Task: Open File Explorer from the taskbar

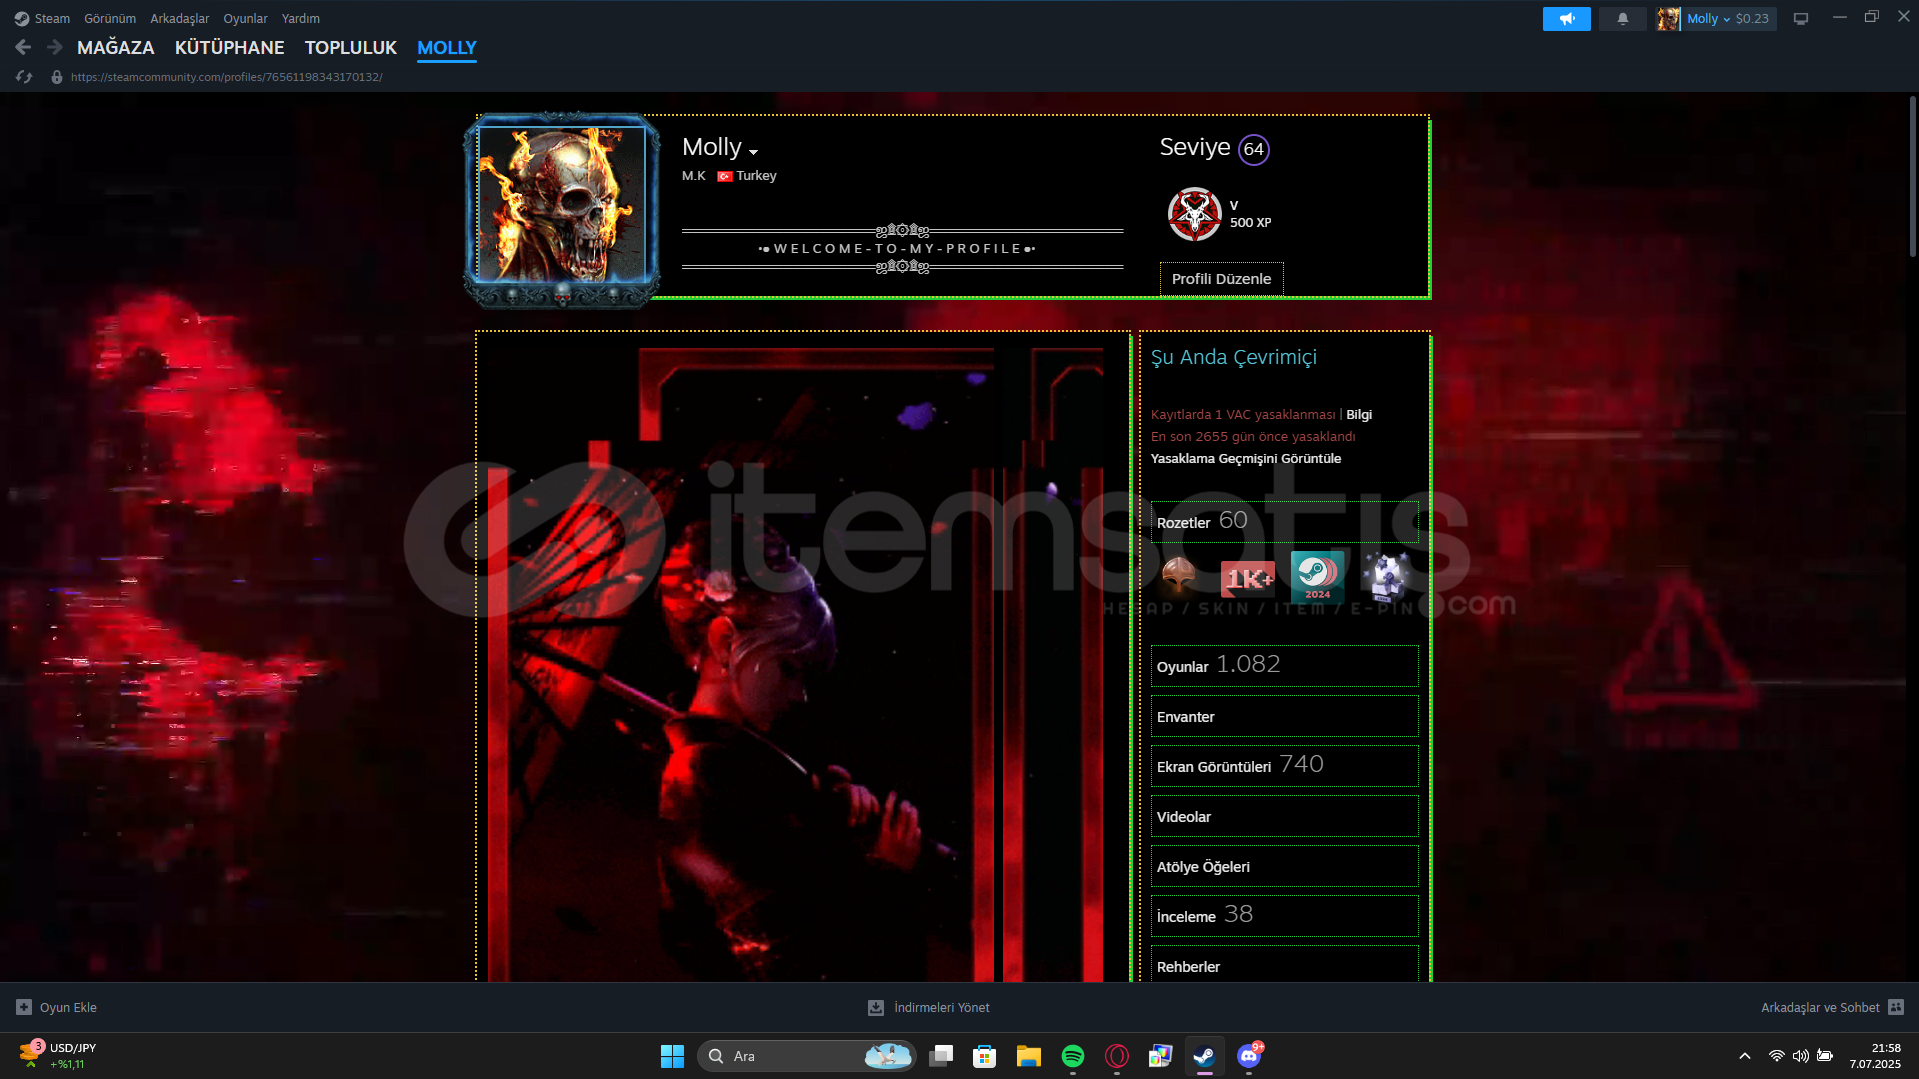Action: click(1028, 1056)
